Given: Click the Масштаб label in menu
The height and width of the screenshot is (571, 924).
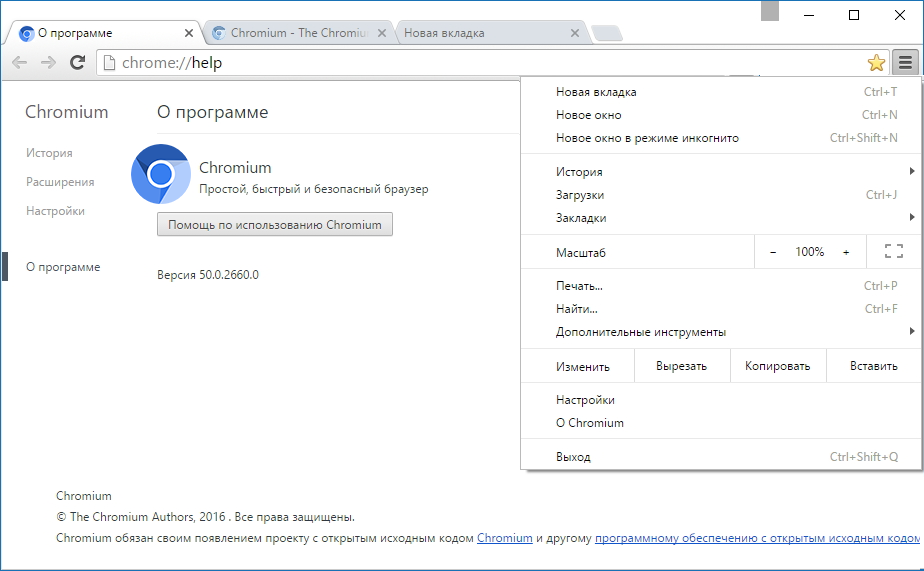Looking at the screenshot, I should click(x=580, y=253).
